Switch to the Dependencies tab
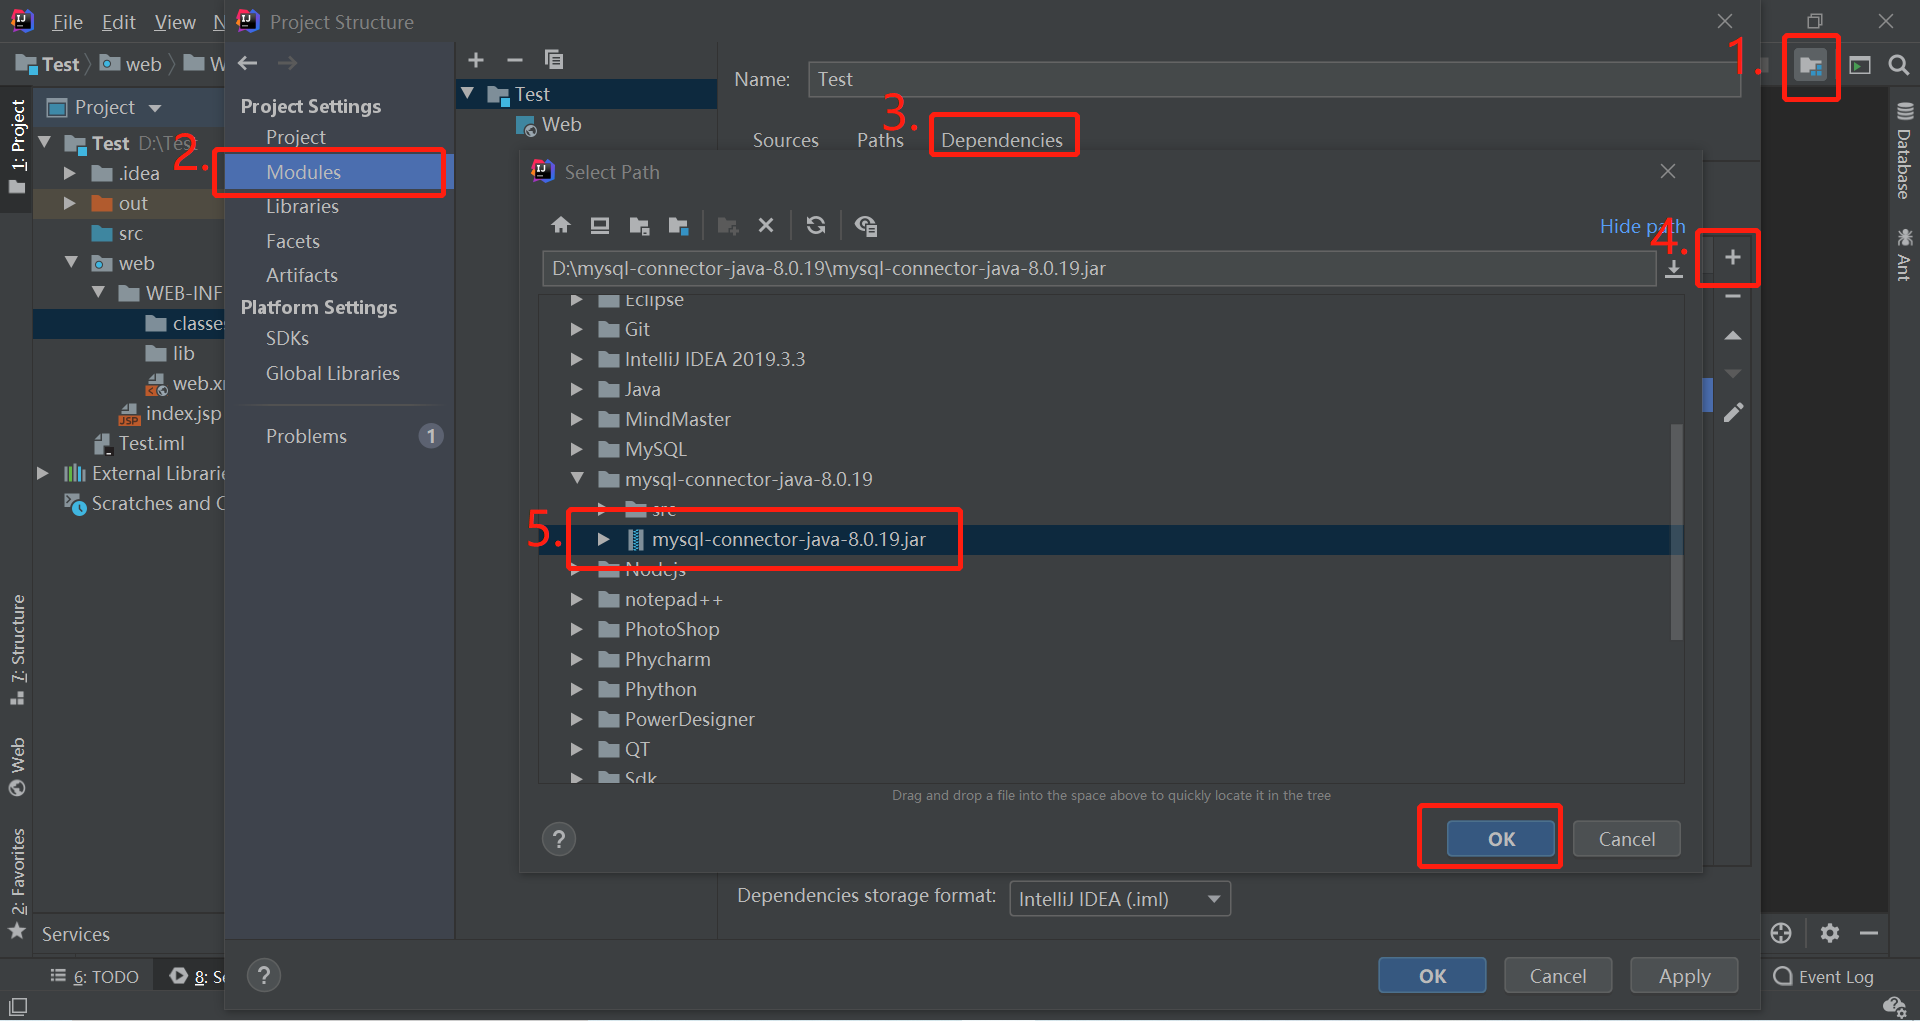This screenshot has width=1920, height=1021. coord(1002,140)
